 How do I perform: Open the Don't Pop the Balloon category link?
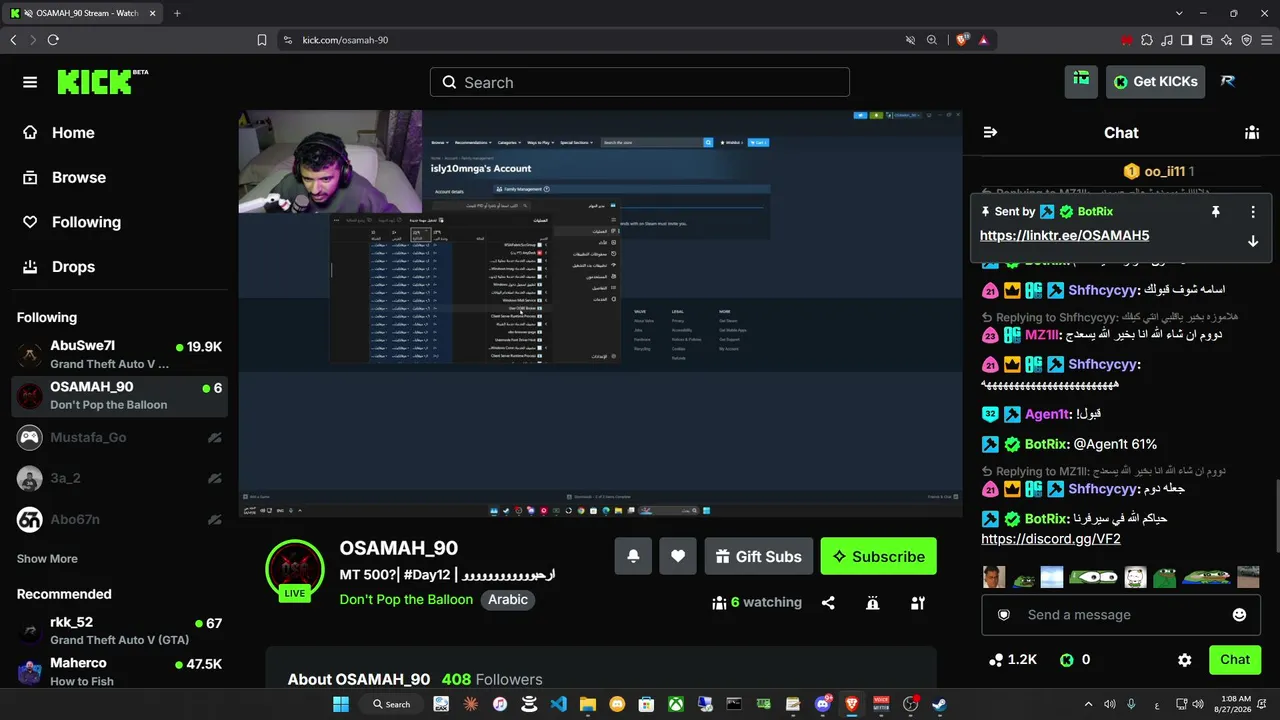pos(406,600)
